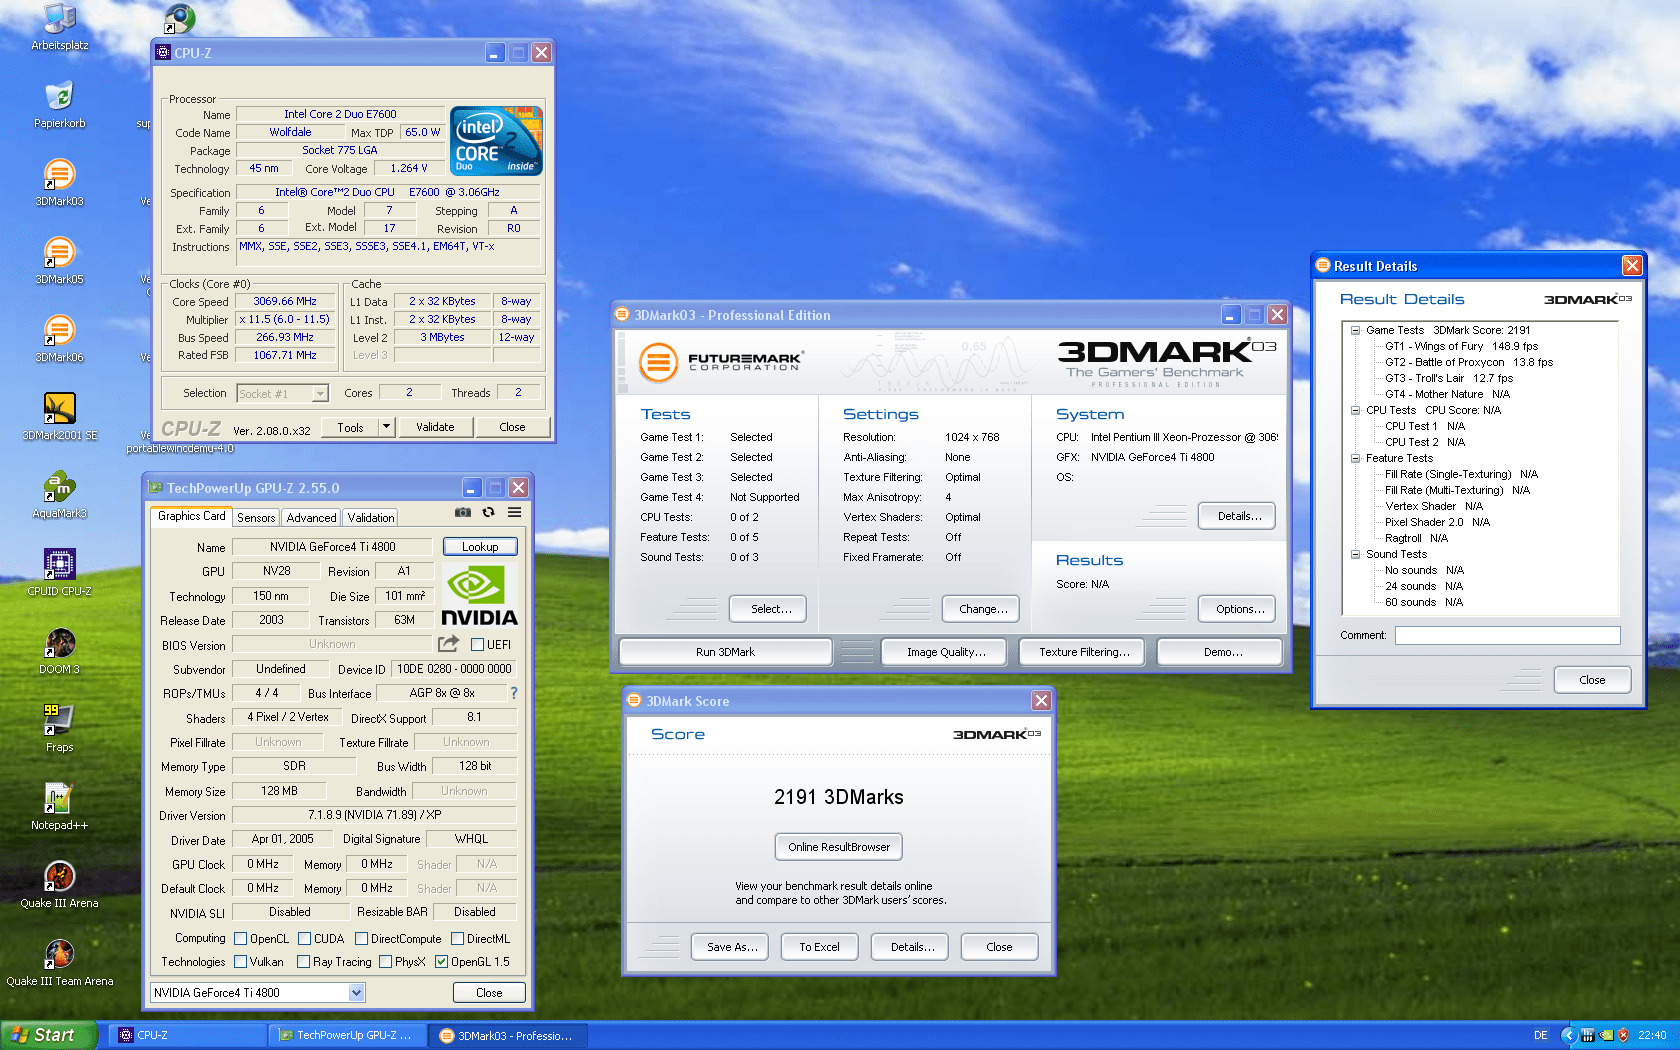
Task: Click the To Excel button
Action: click(819, 947)
